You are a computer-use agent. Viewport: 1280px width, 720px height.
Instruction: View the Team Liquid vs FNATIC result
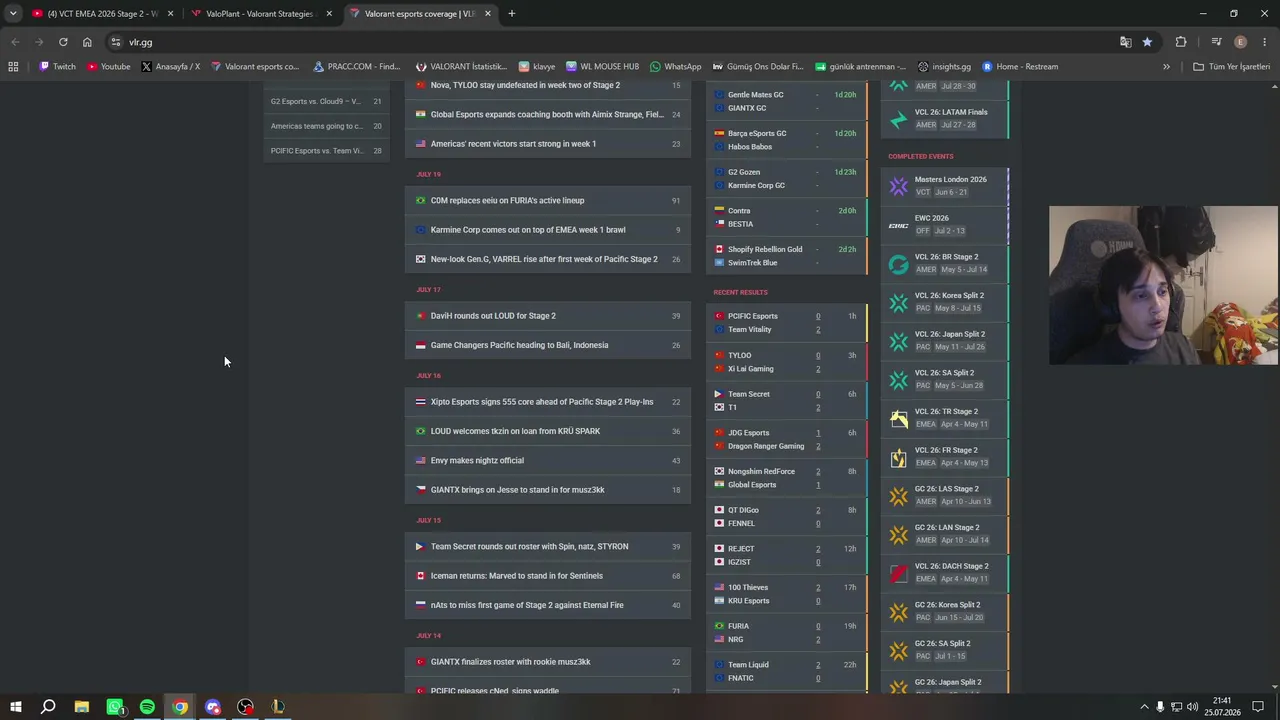click(x=786, y=672)
